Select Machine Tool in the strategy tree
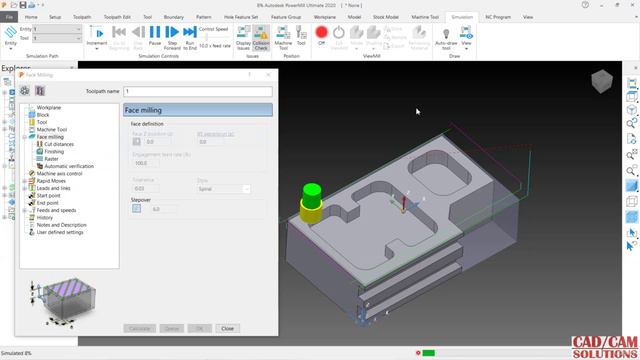Image resolution: width=640 pixels, height=360 pixels. (51, 129)
